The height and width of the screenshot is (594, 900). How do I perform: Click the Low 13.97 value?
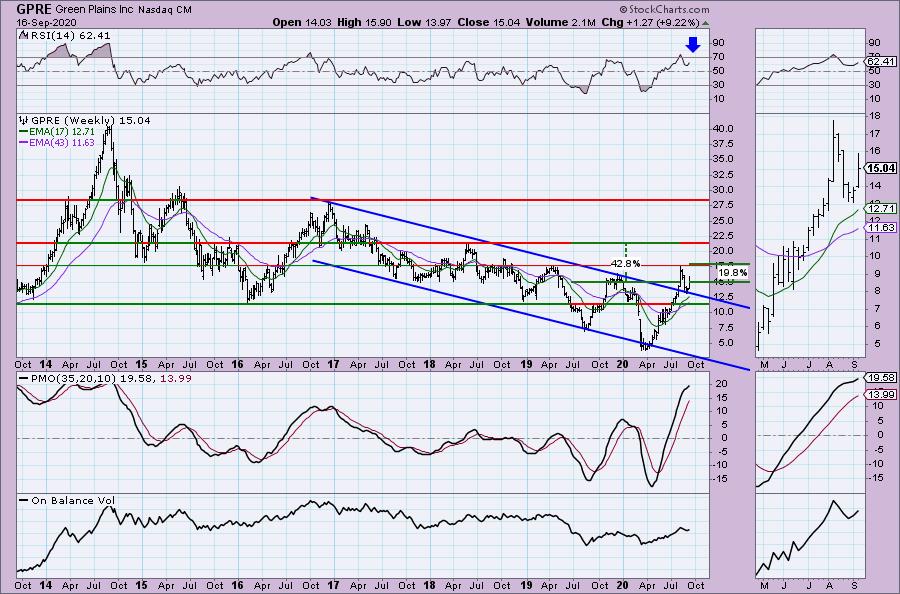[425, 22]
